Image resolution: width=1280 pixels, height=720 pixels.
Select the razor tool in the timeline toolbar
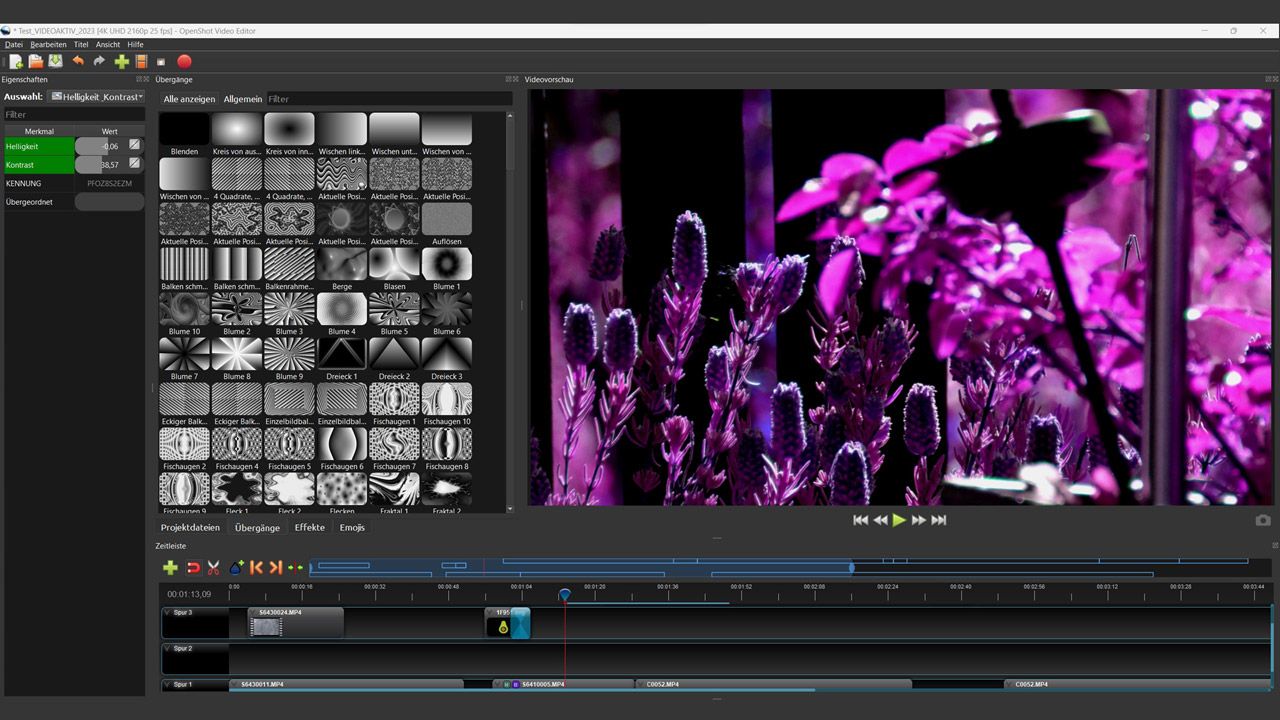tap(214, 567)
